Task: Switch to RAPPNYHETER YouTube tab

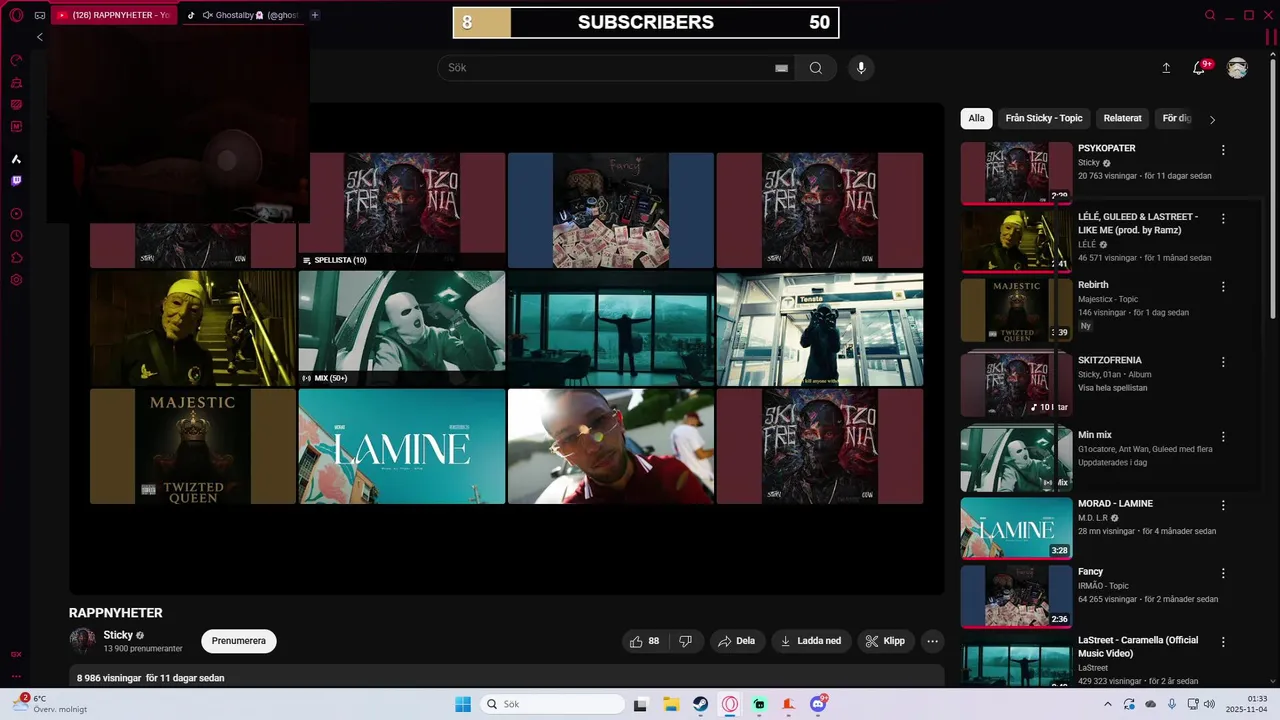Action: [x=113, y=15]
